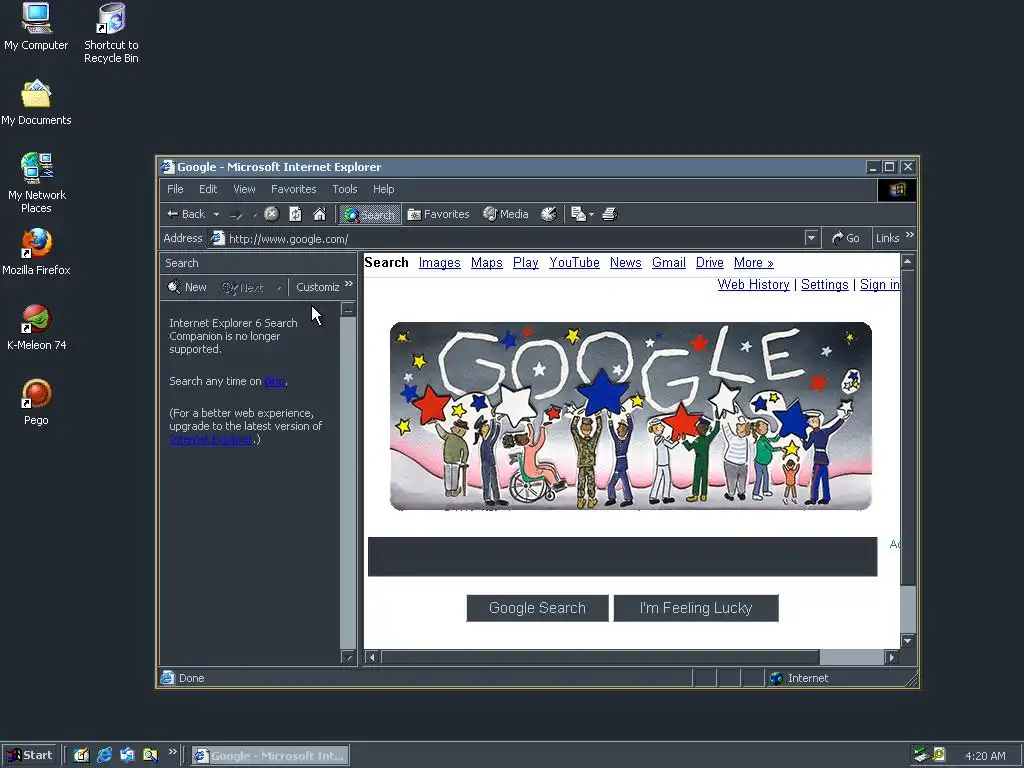
Task: Open the Start menu
Action: (29, 756)
